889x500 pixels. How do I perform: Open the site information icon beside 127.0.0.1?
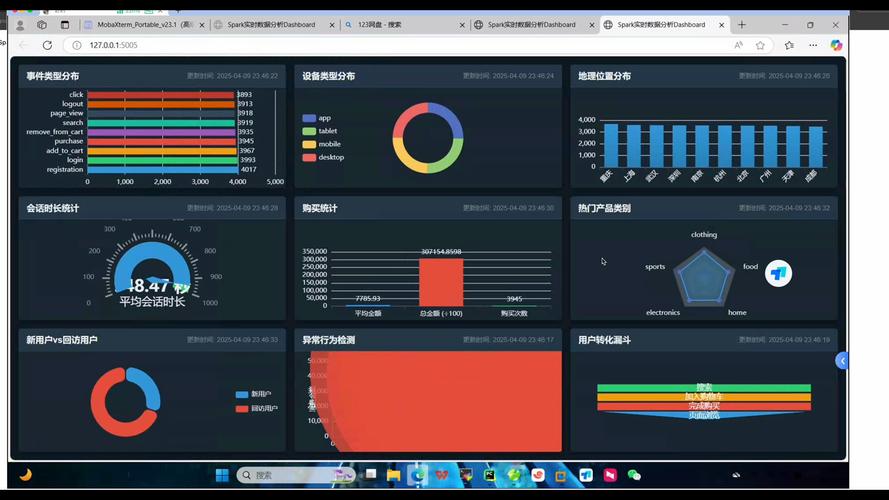(77, 45)
